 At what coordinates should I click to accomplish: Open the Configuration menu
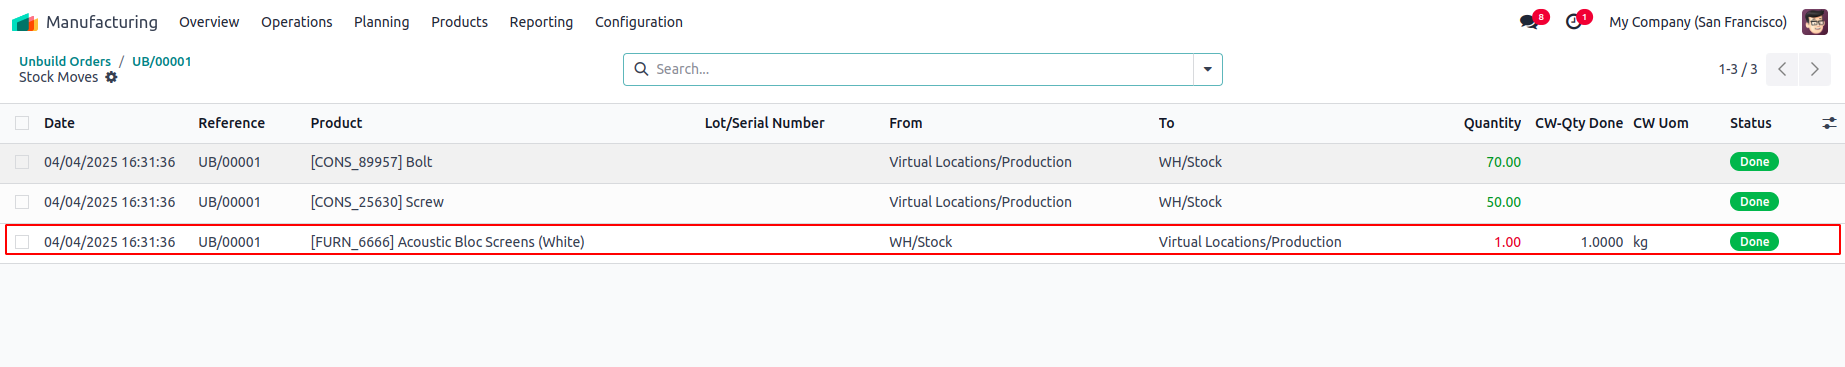pos(639,22)
